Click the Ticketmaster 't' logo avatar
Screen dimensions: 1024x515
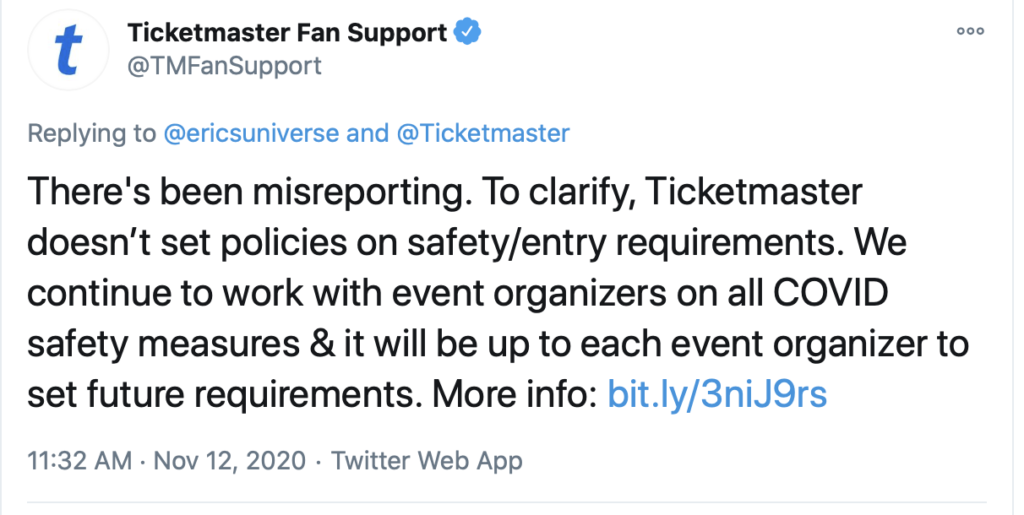[x=68, y=52]
